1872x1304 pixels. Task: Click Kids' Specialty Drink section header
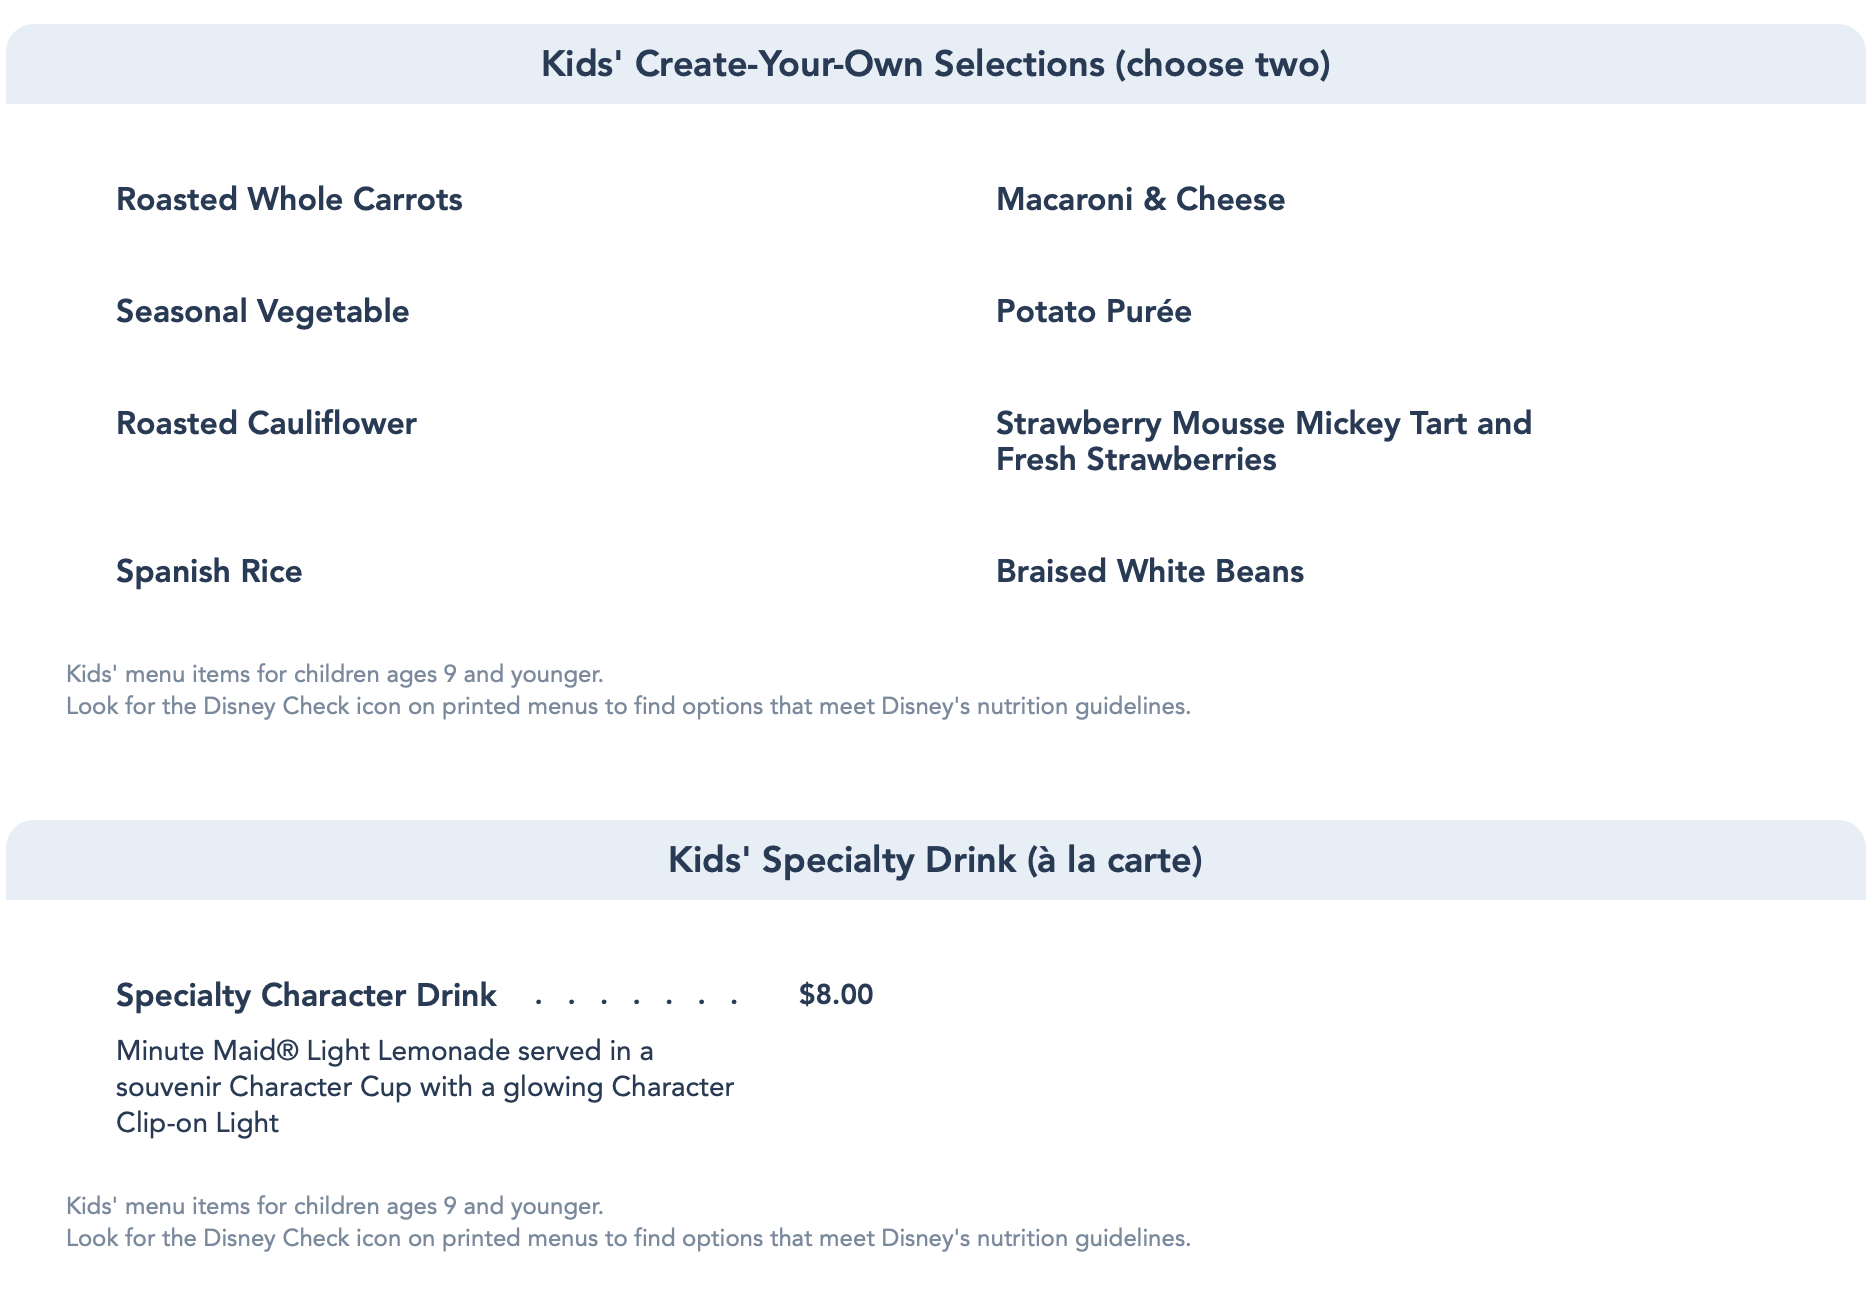936,860
